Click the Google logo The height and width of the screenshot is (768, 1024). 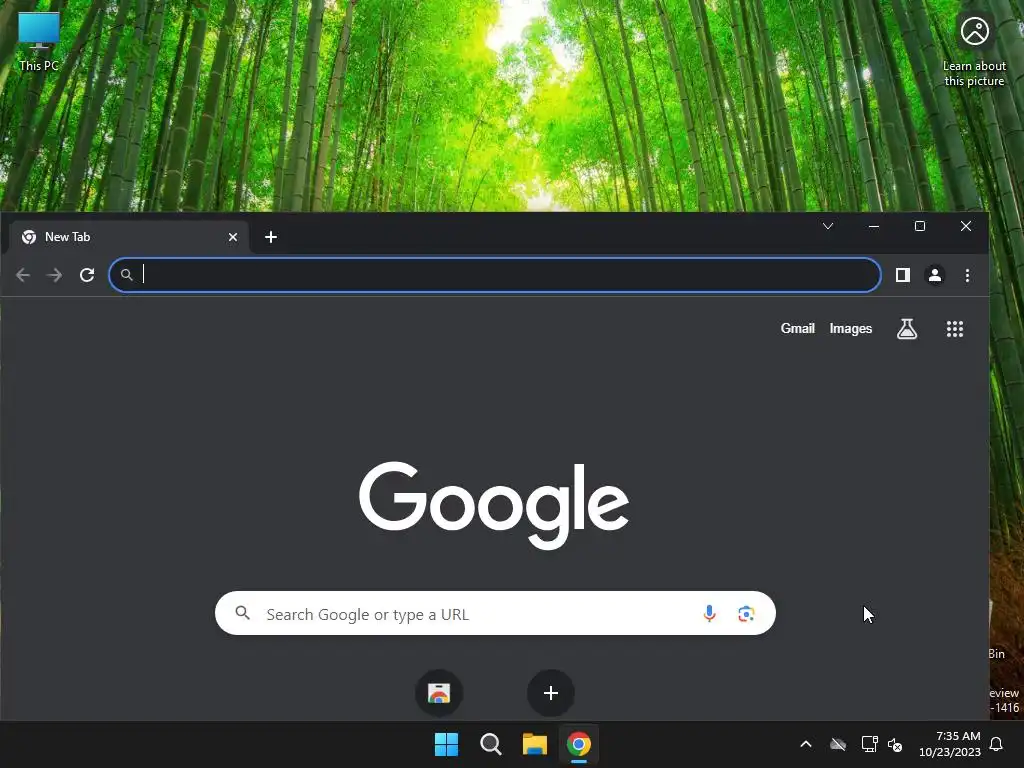point(494,505)
